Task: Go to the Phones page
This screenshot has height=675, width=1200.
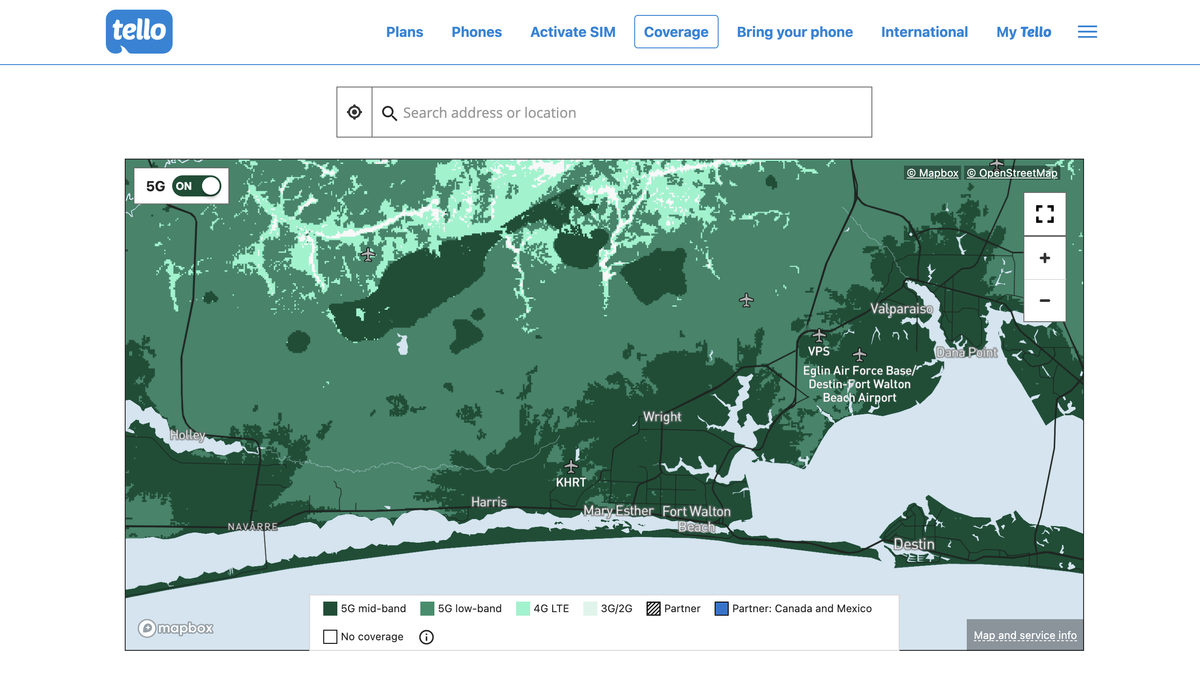Action: point(476,32)
